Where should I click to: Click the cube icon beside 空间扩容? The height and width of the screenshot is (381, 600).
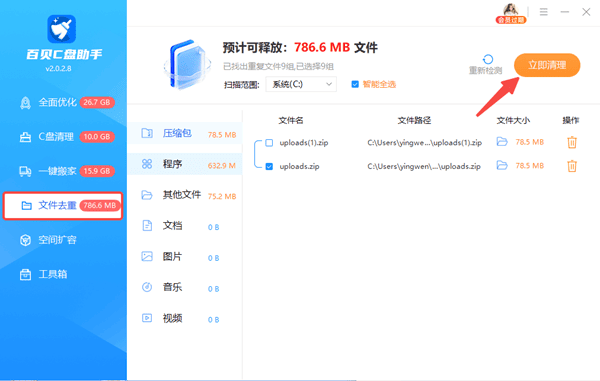25,240
